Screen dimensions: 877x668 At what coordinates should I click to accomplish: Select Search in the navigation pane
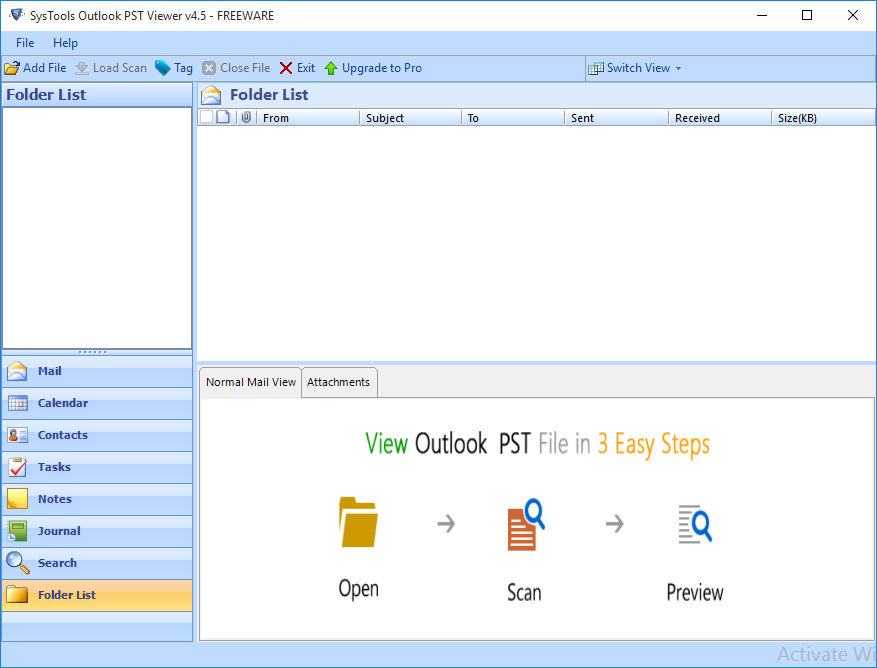coord(97,563)
